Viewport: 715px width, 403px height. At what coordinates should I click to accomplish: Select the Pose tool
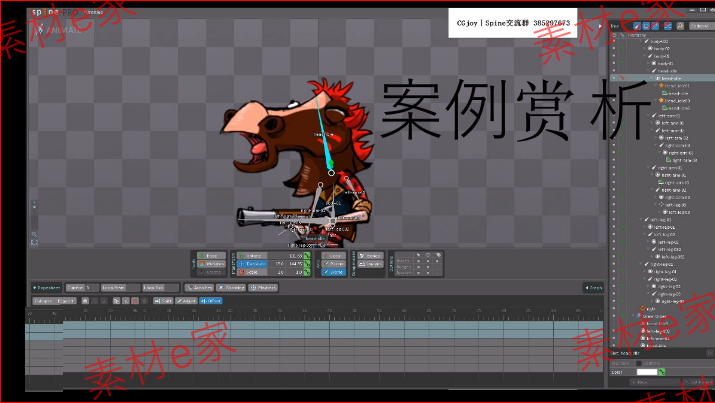211,255
